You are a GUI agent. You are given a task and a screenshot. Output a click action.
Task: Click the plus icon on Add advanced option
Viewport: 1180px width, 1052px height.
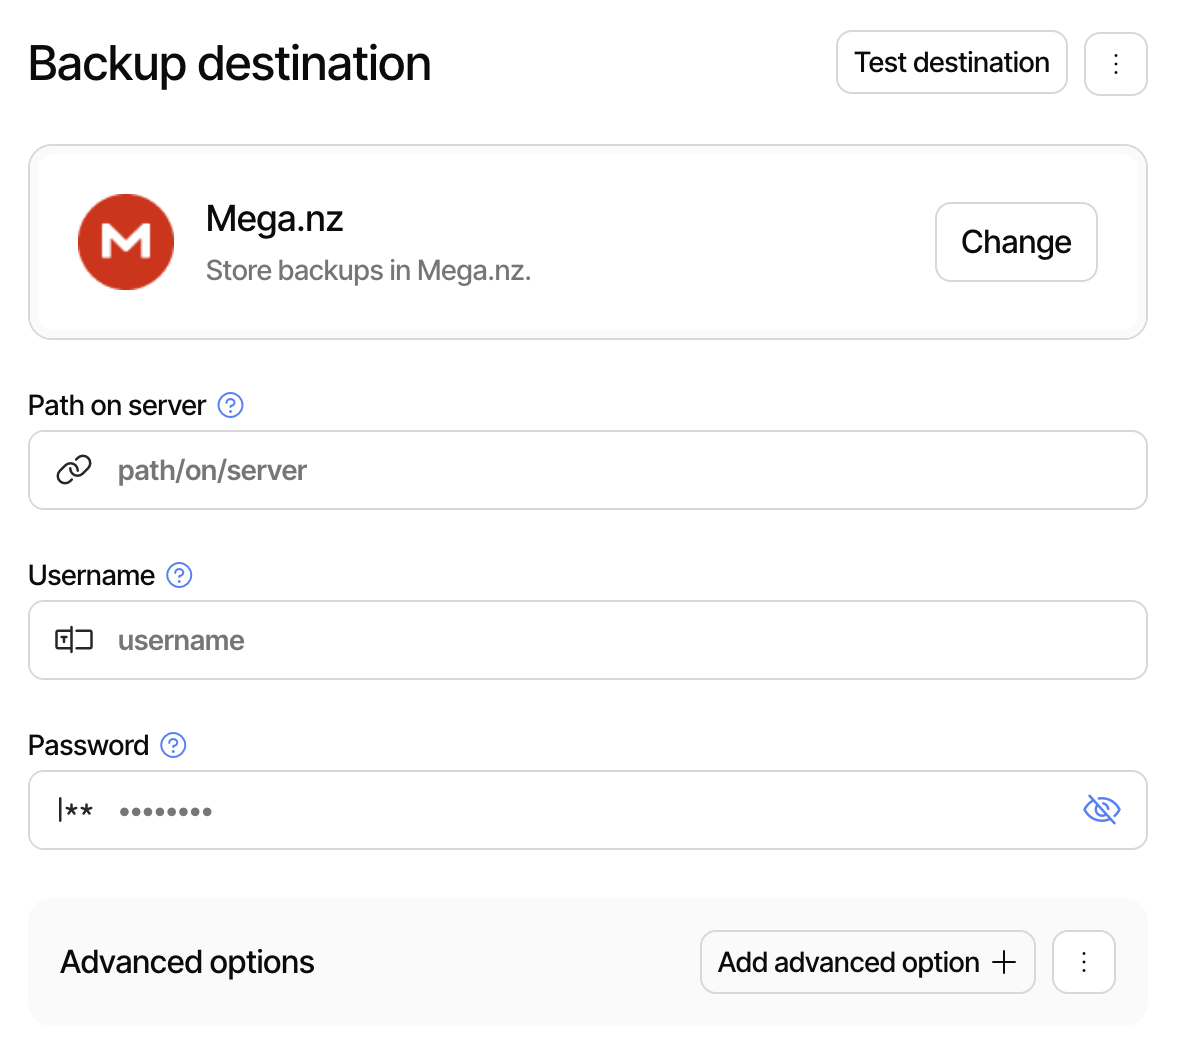click(1003, 961)
